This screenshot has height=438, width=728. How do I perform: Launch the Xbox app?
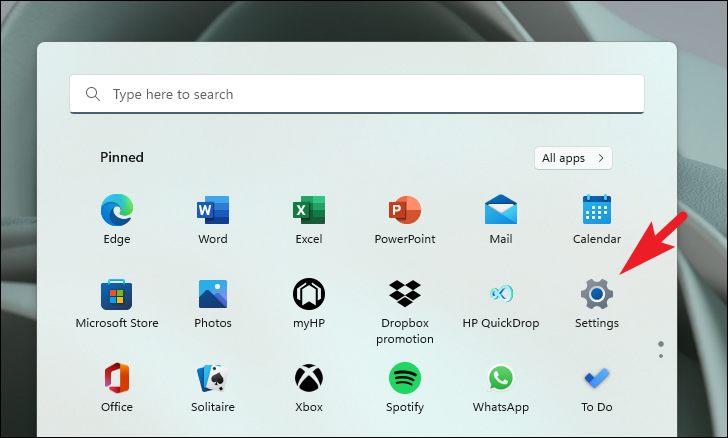coord(309,387)
